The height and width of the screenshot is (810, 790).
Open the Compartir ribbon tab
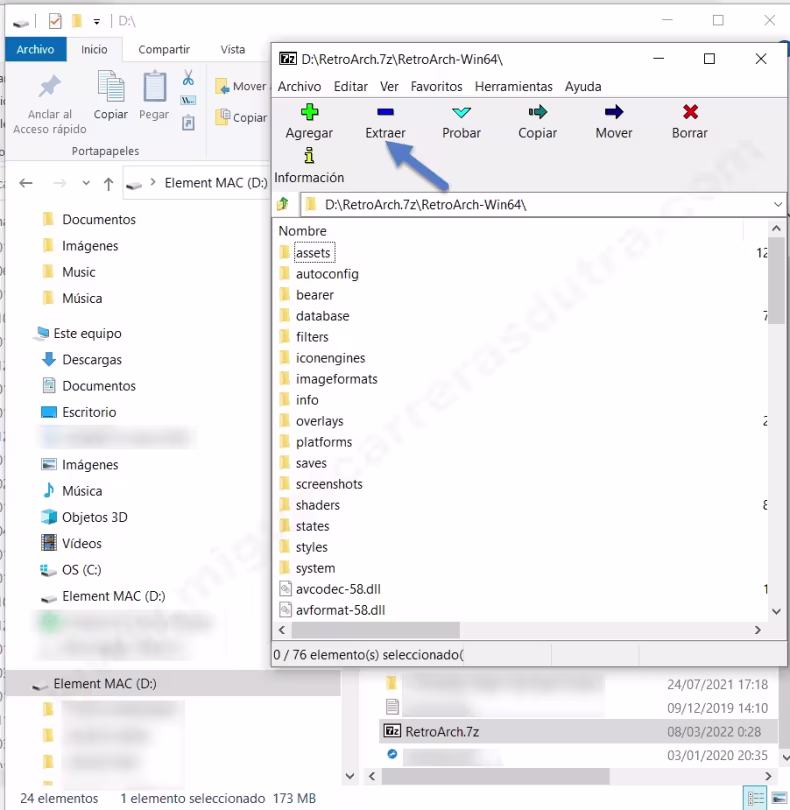[164, 49]
